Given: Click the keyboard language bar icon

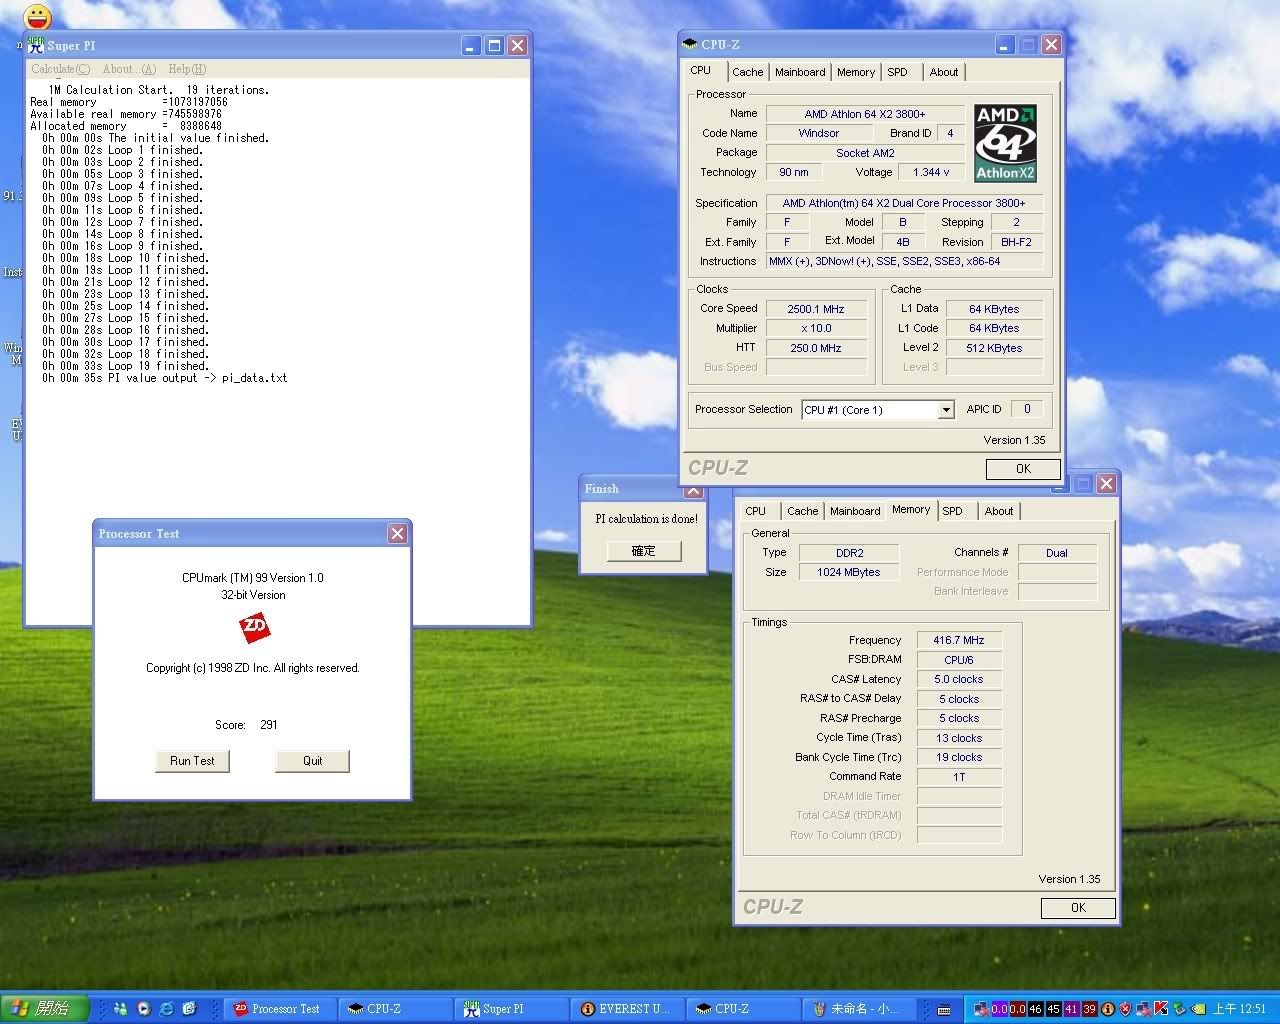Looking at the screenshot, I should (x=944, y=1010).
